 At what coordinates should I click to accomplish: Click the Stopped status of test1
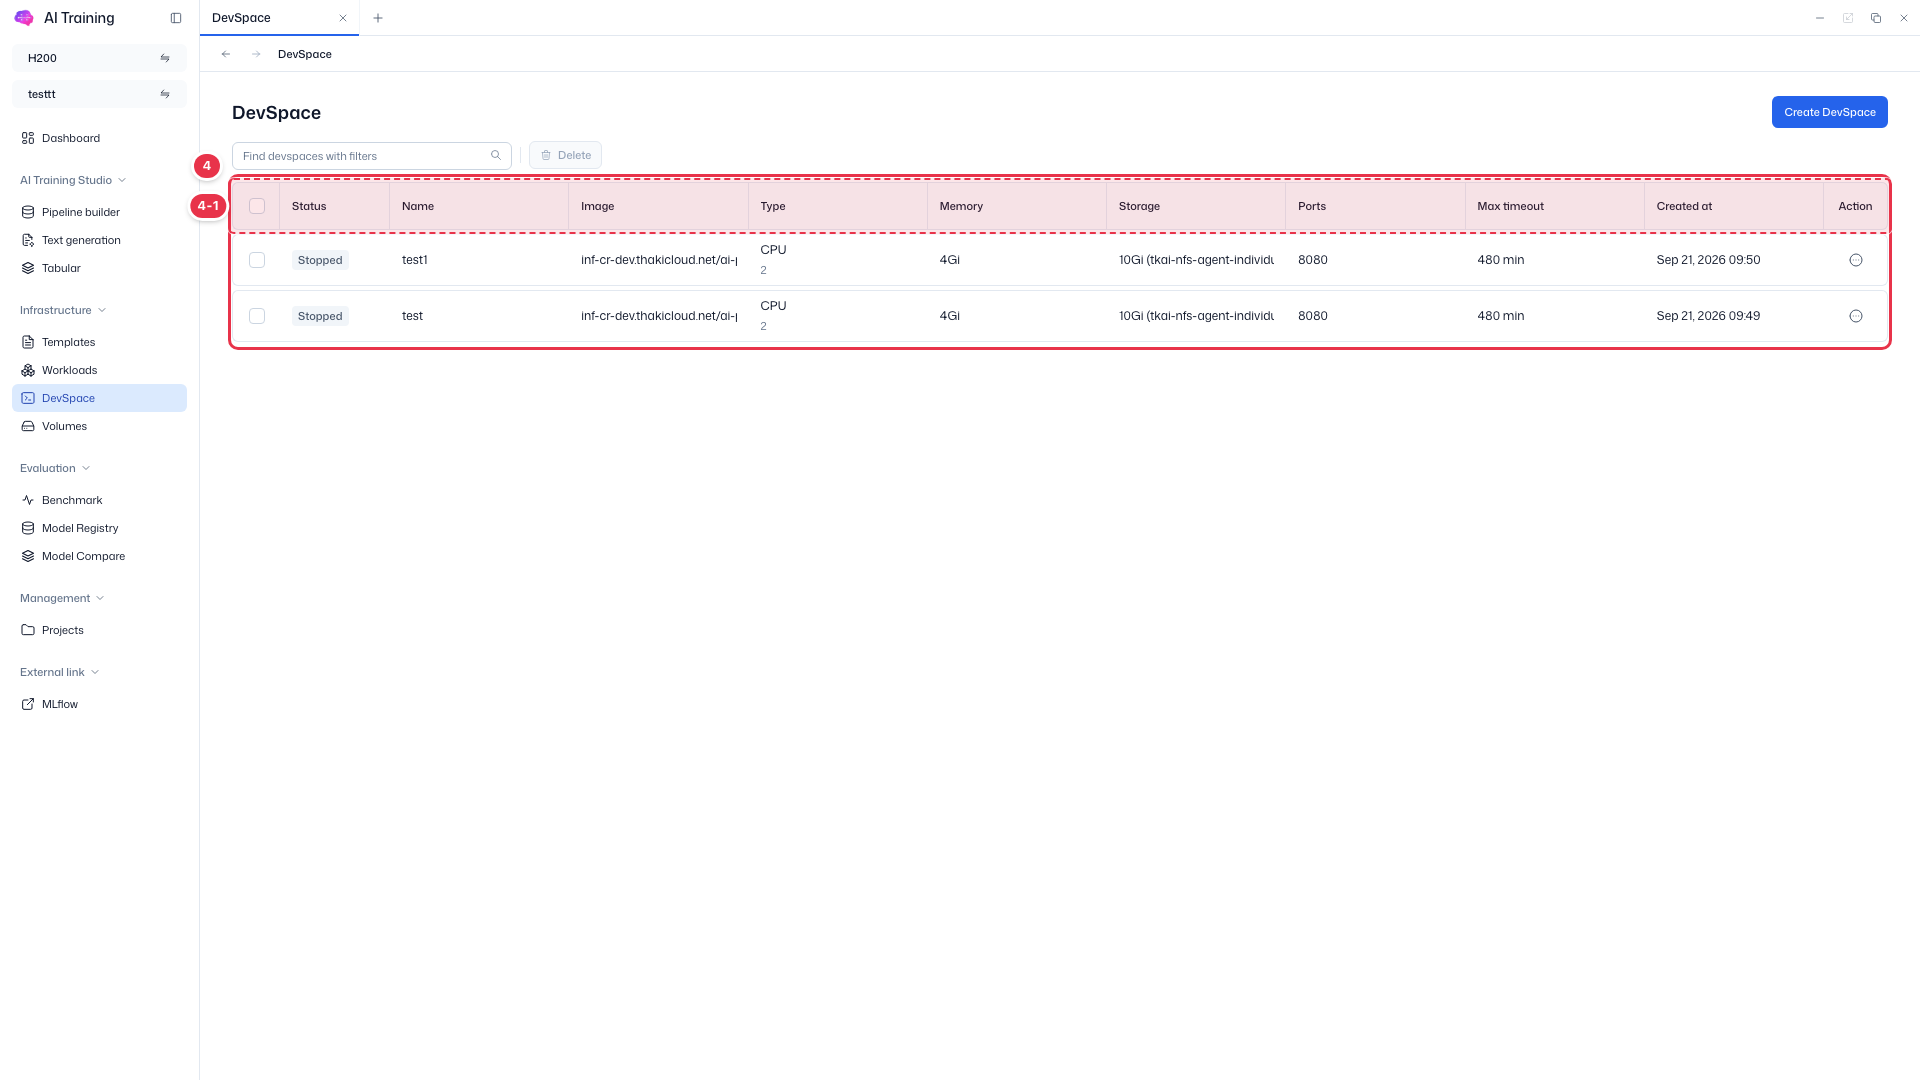(320, 260)
